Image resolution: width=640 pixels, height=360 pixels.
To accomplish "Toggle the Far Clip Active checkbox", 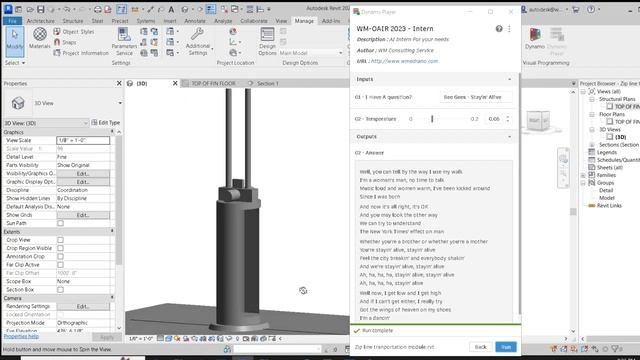I will (x=60, y=265).
